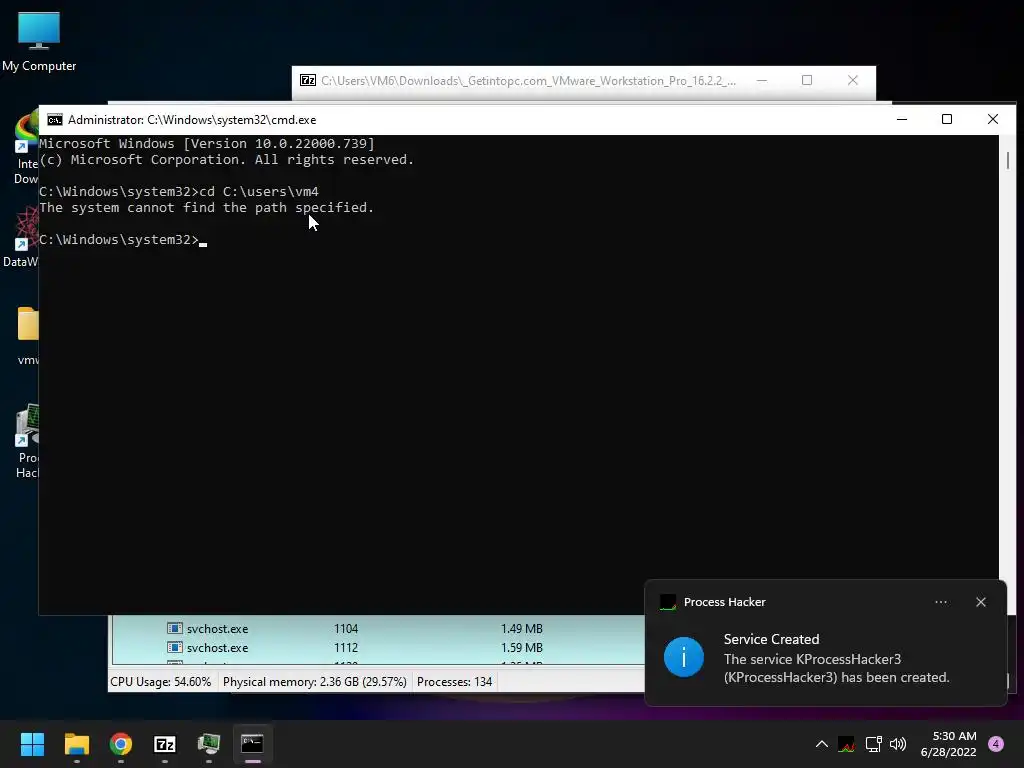Switch to Process Hacker on the taskbar
Image resolution: width=1024 pixels, height=768 pixels.
209,744
